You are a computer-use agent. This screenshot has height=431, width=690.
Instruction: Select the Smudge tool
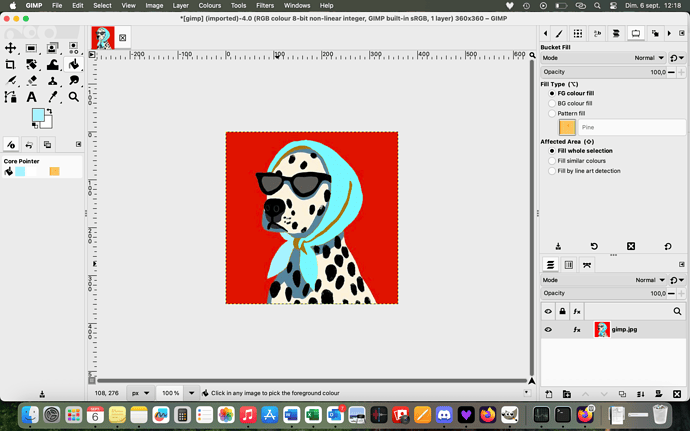point(73,81)
